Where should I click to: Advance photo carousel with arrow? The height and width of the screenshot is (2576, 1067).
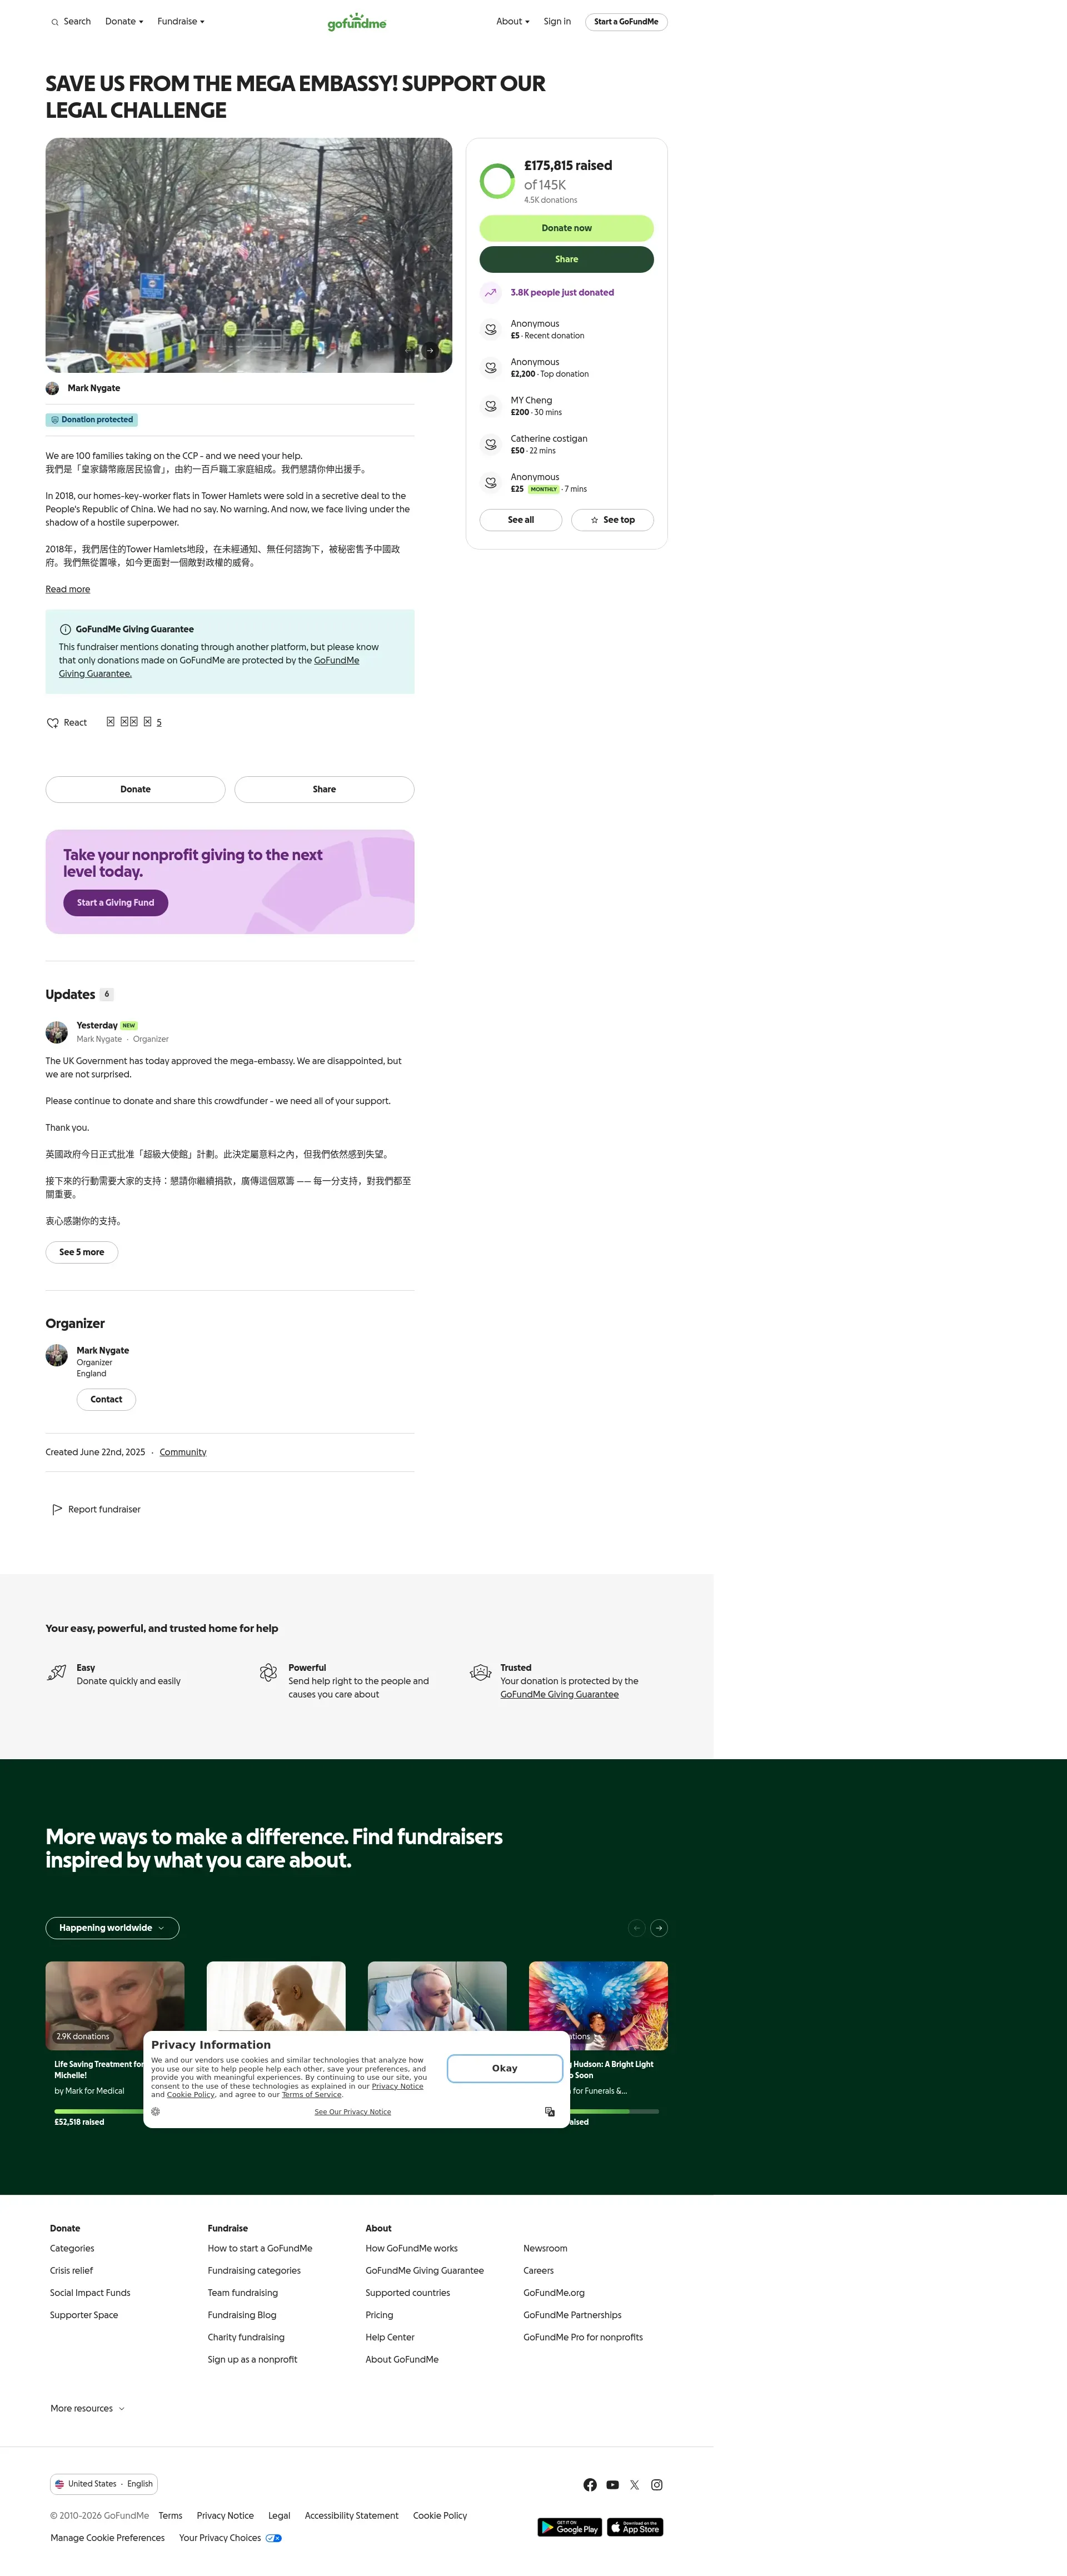(x=430, y=350)
